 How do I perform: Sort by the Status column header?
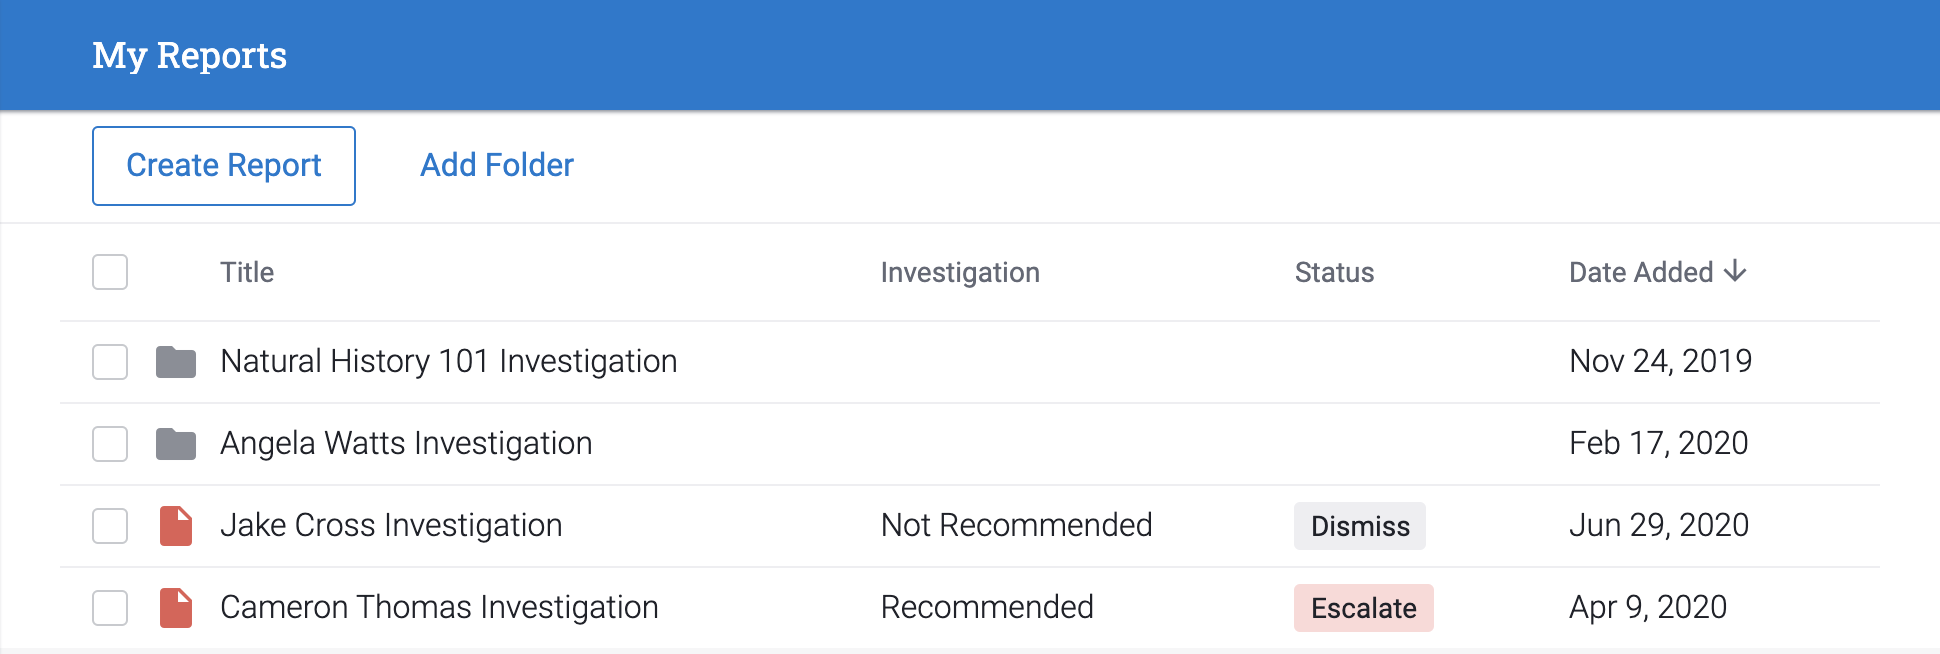[1334, 272]
